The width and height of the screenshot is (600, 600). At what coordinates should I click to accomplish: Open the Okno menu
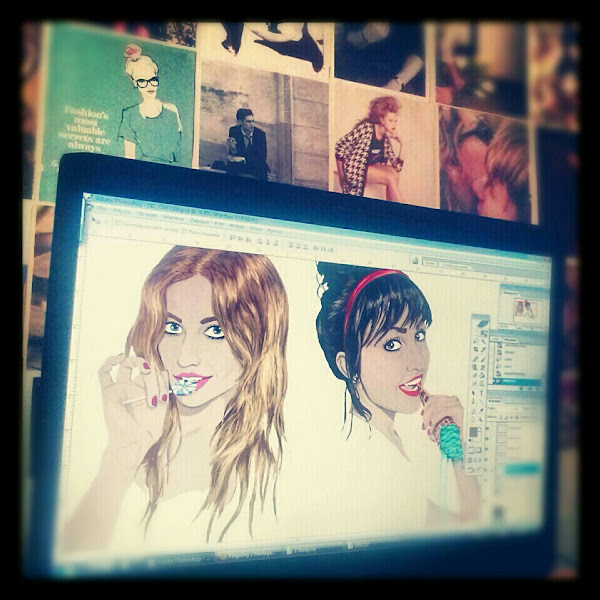(256, 229)
